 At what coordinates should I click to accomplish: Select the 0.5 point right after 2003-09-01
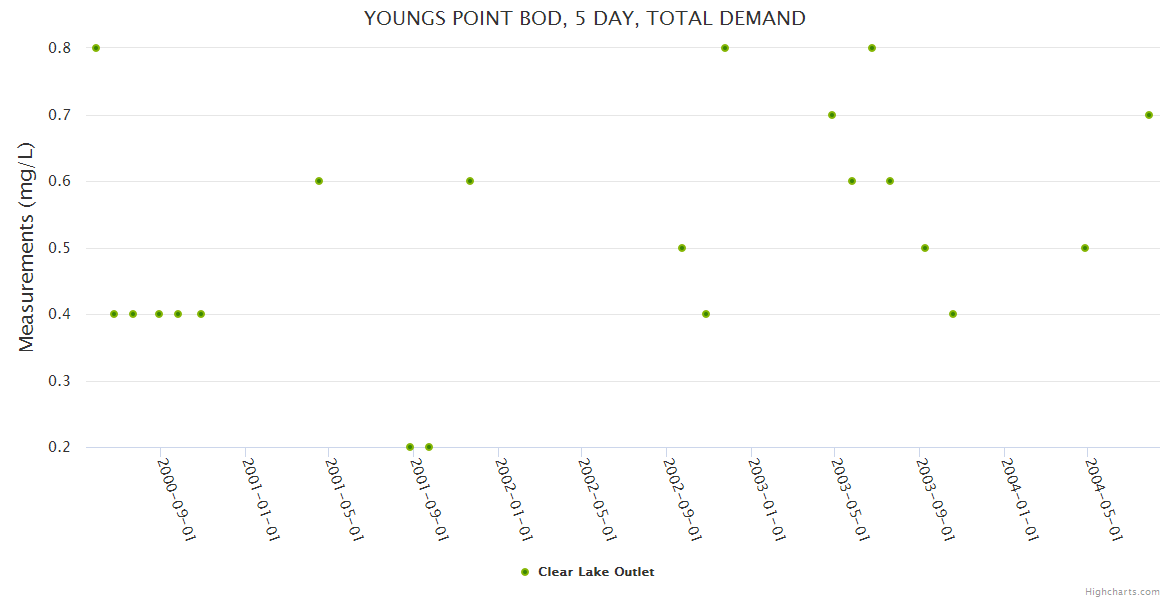coord(925,248)
